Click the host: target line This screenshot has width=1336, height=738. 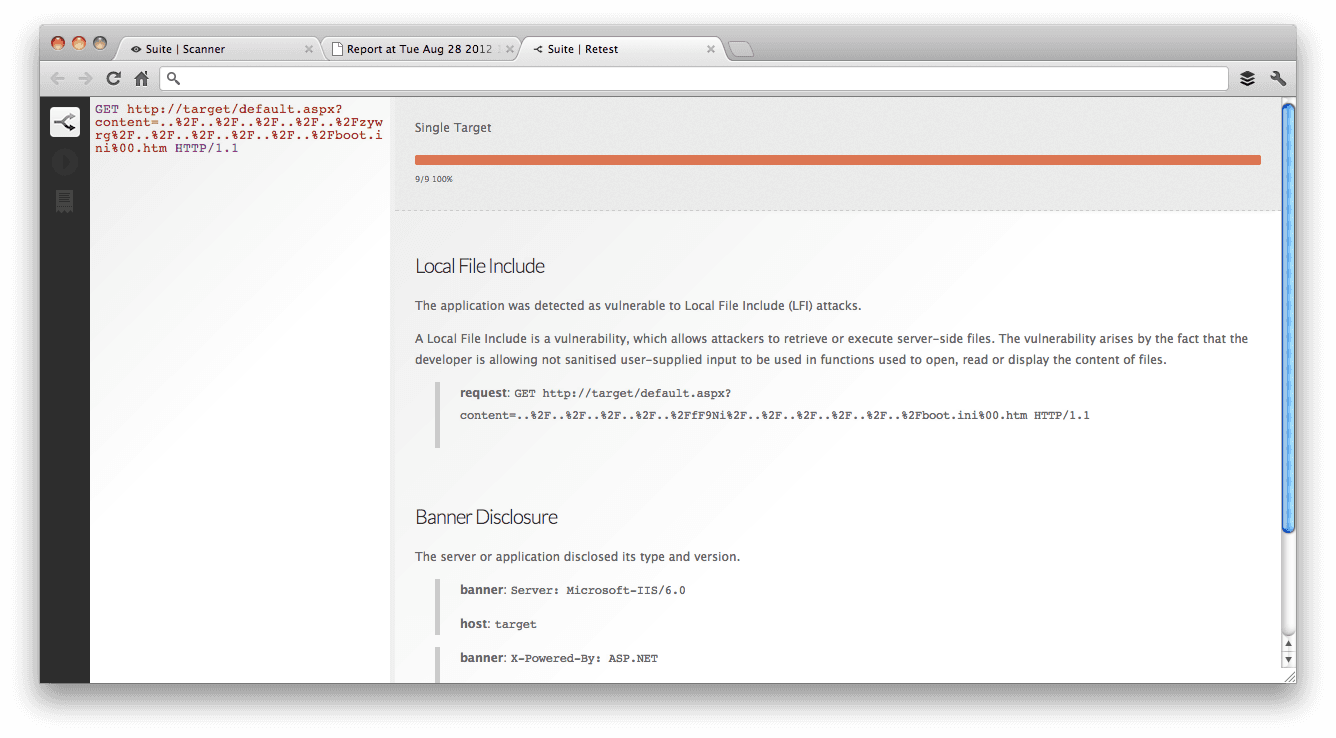pos(498,624)
